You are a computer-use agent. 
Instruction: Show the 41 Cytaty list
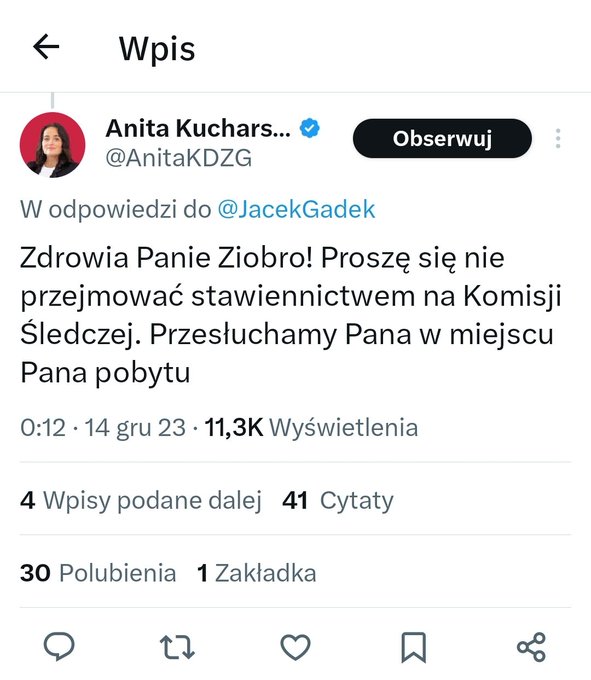338,500
